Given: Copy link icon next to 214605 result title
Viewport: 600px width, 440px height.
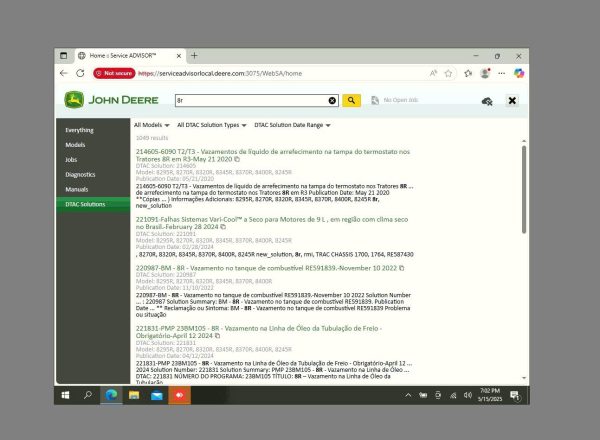Looking at the screenshot, I should [237, 159].
